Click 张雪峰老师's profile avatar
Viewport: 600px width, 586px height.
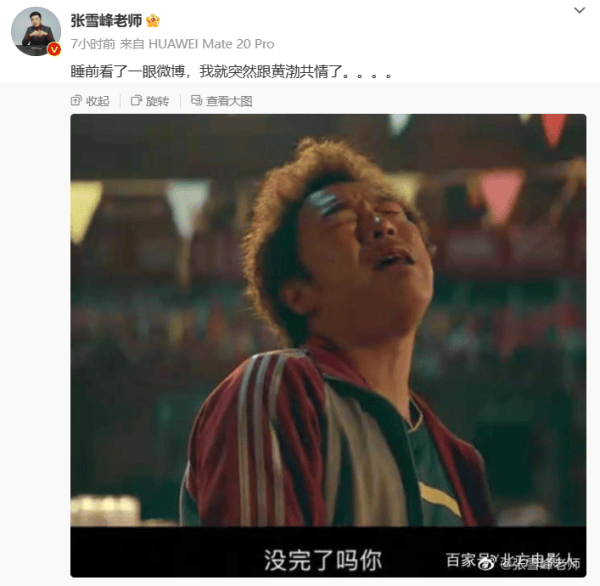point(36,31)
